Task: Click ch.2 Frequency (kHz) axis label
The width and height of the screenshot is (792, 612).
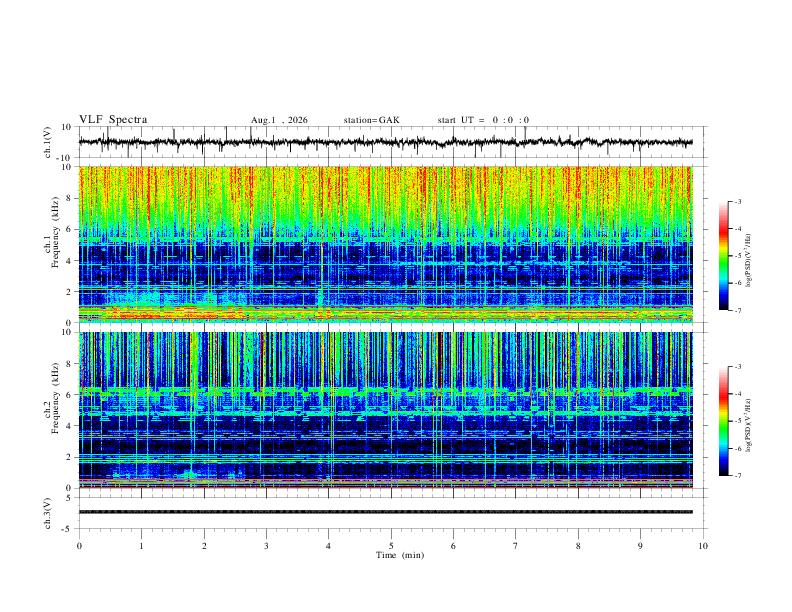Action: [55, 398]
